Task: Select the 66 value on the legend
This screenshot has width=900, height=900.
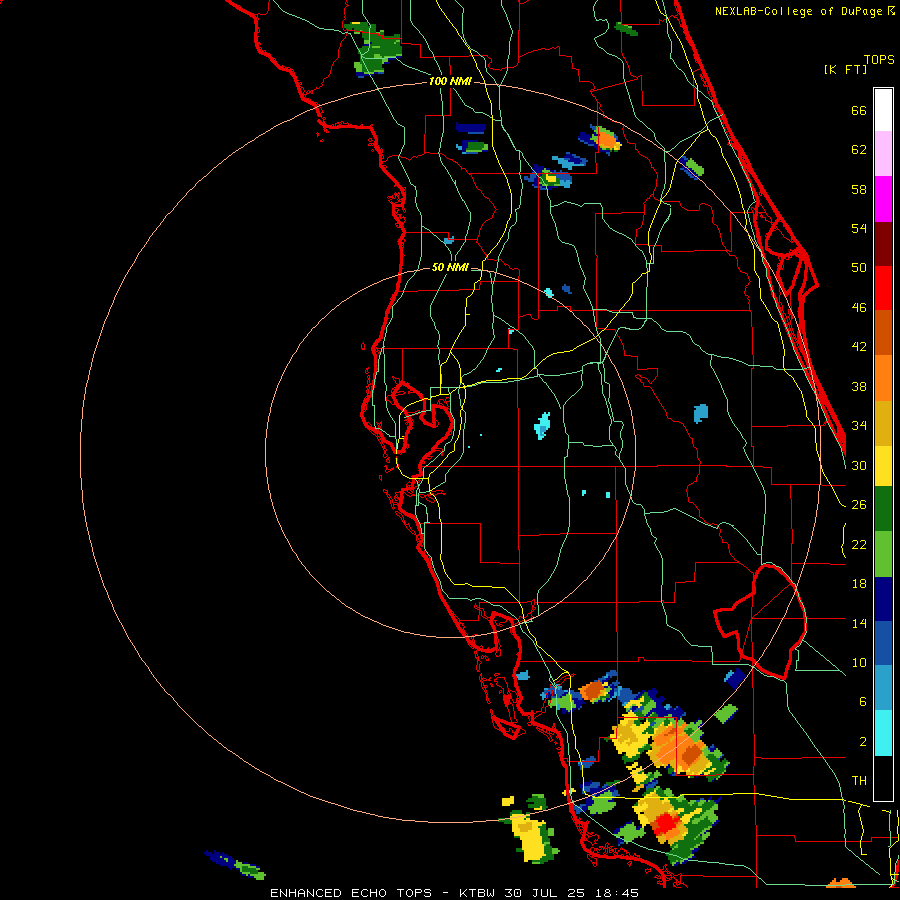Action: click(x=859, y=110)
